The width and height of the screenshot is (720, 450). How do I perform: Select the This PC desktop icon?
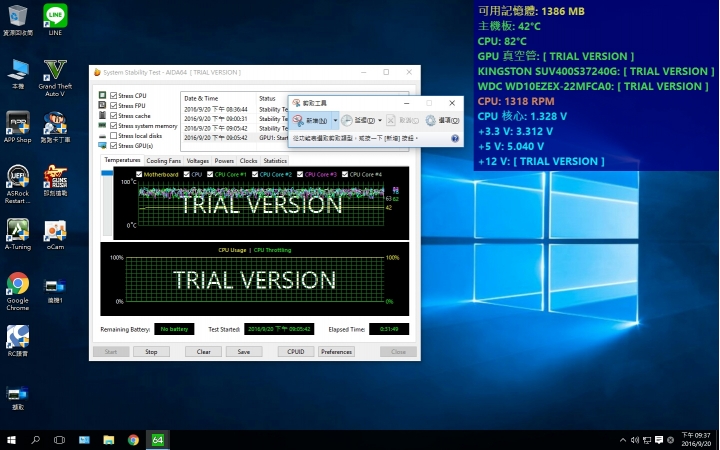pyautogui.click(x=17, y=73)
